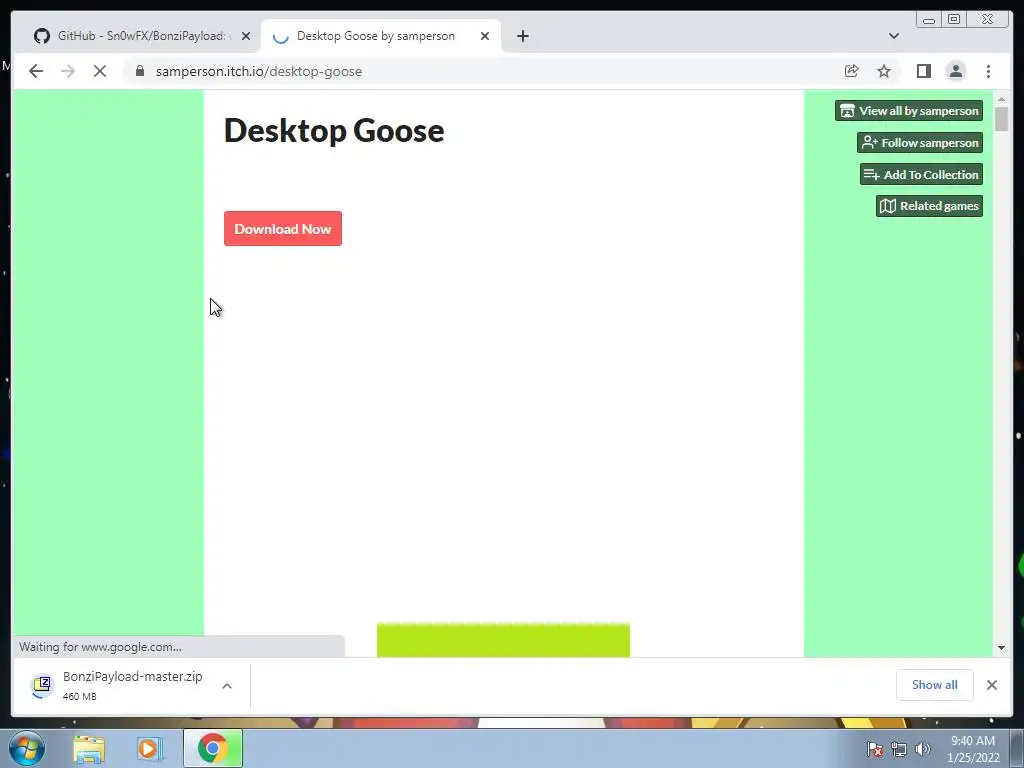Launch Windows Media Player from taskbar
The width and height of the screenshot is (1024, 768).
149,749
